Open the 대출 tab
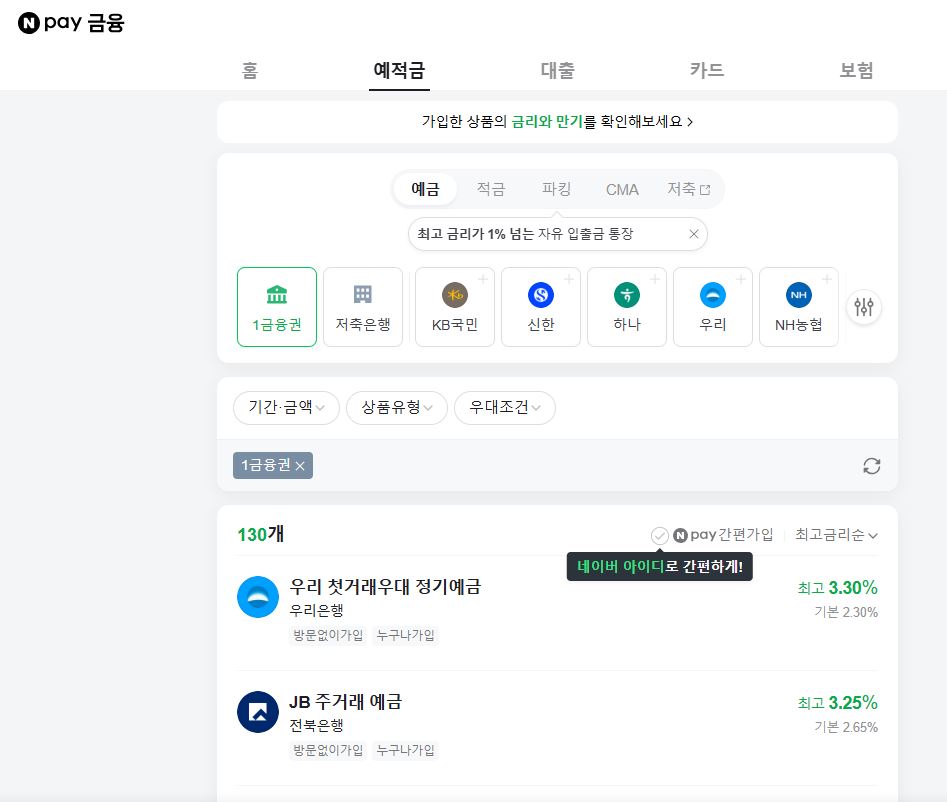The height and width of the screenshot is (802, 947). [557, 71]
